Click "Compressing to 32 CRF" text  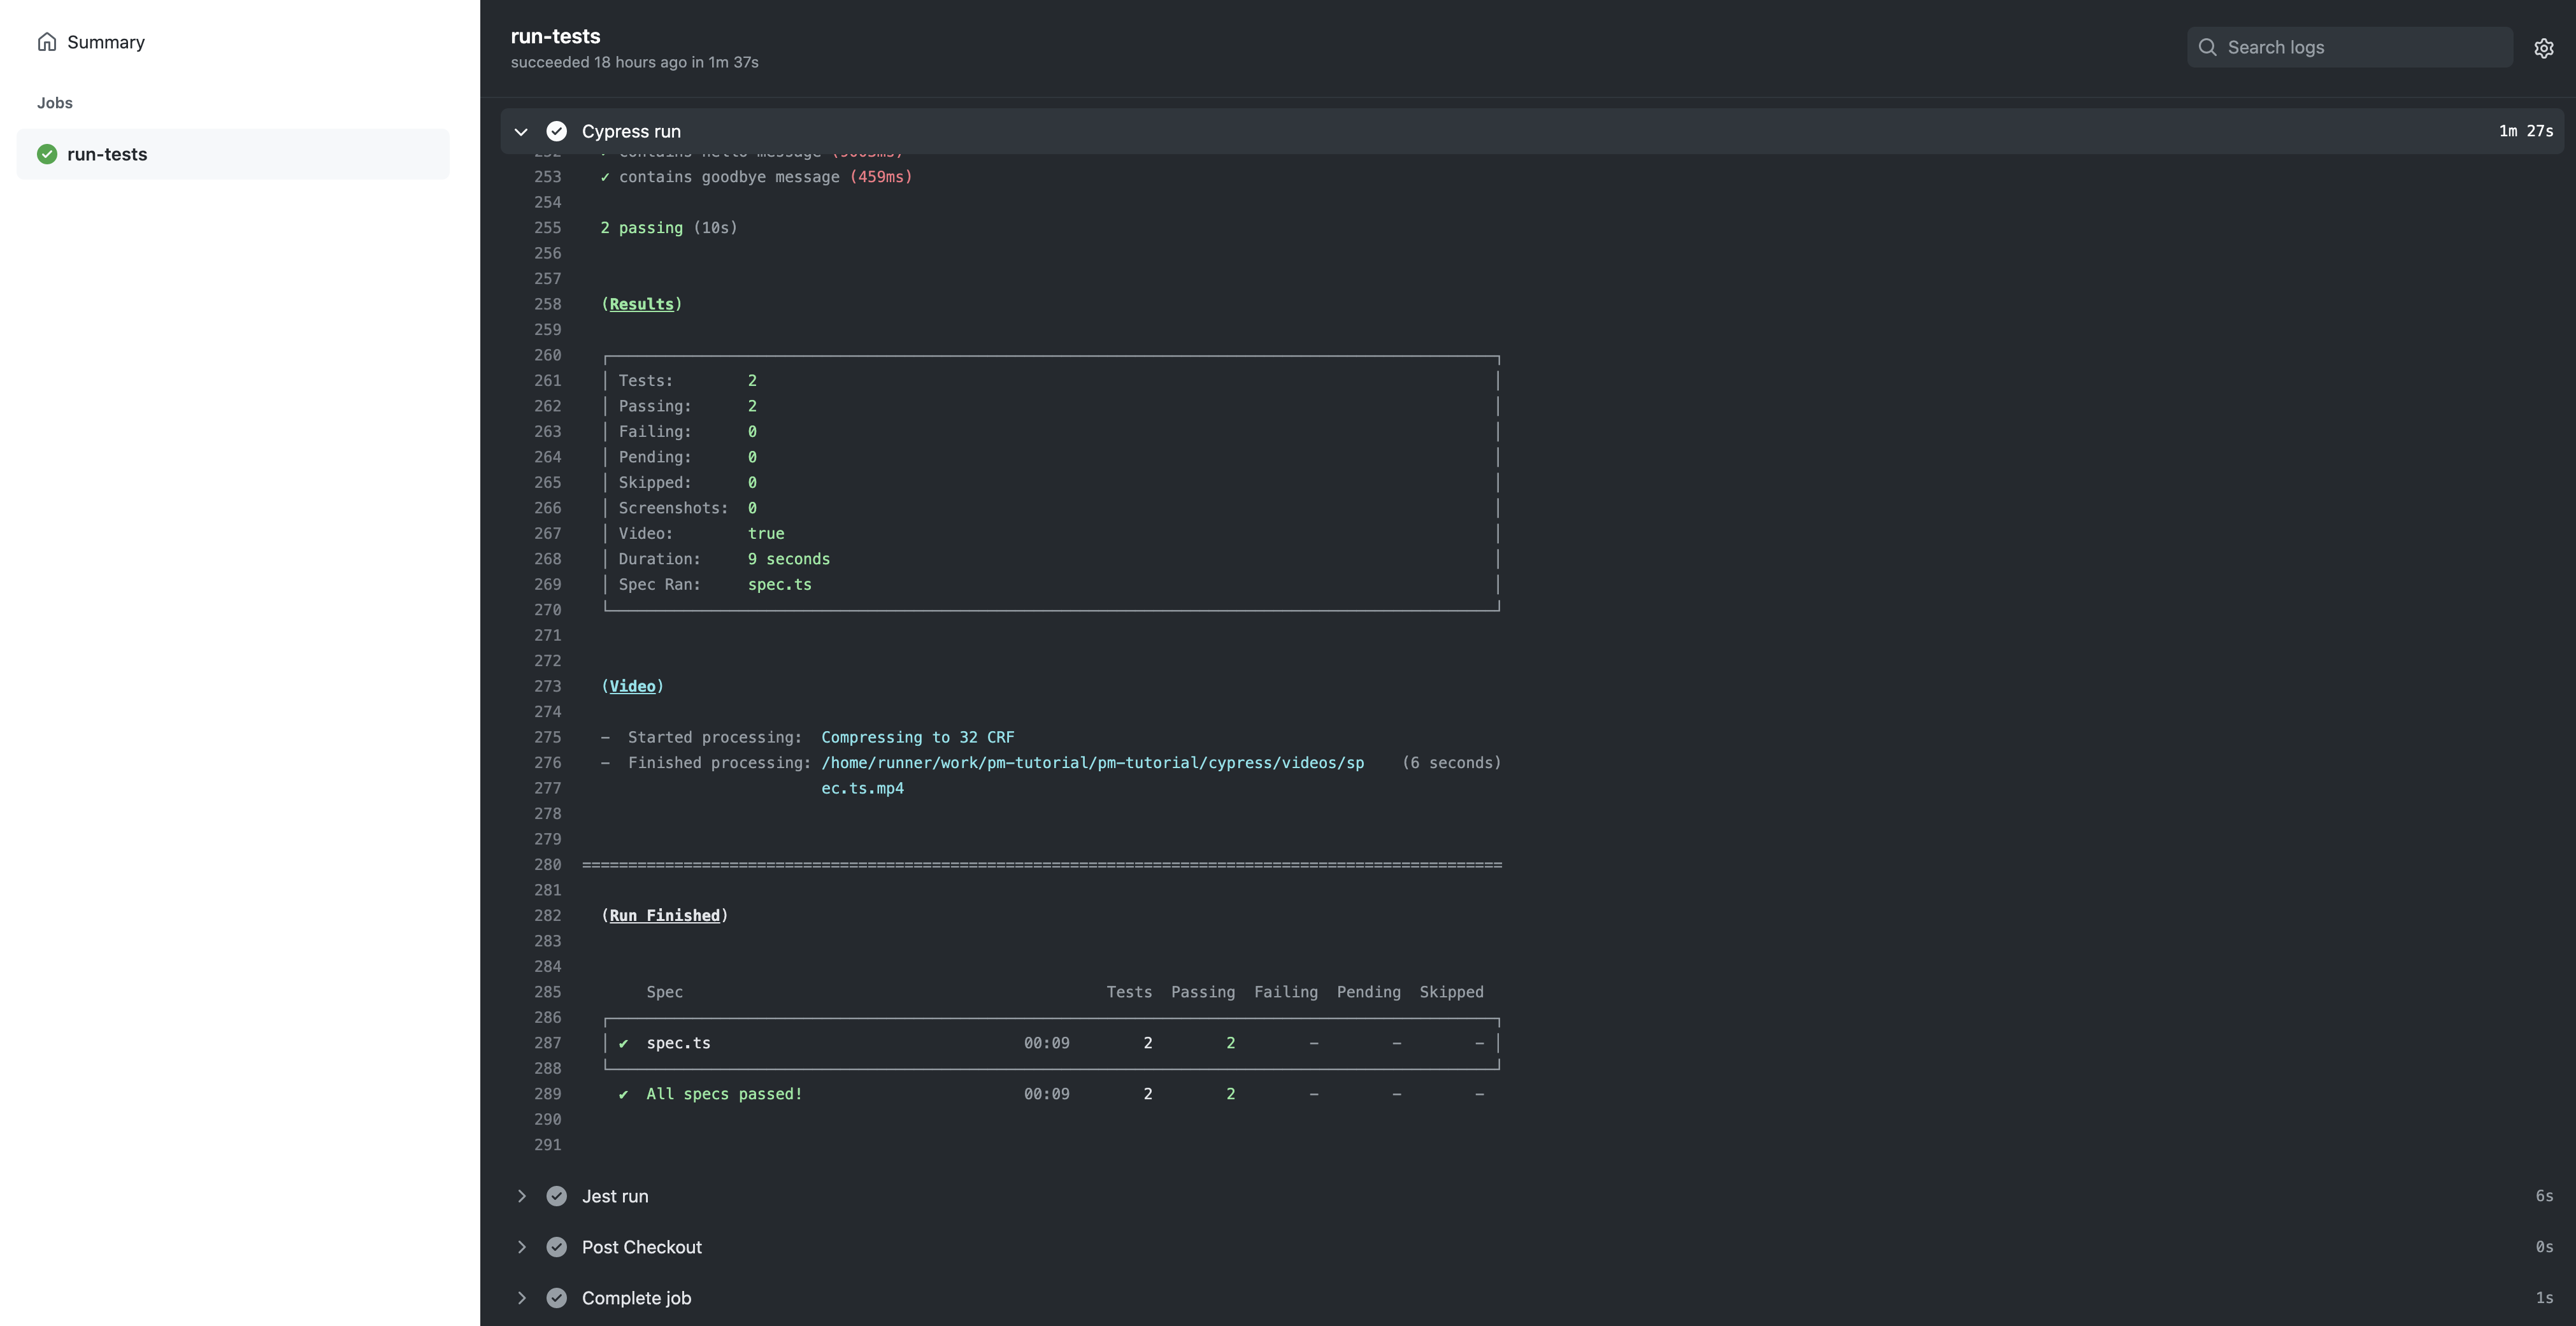click(917, 737)
